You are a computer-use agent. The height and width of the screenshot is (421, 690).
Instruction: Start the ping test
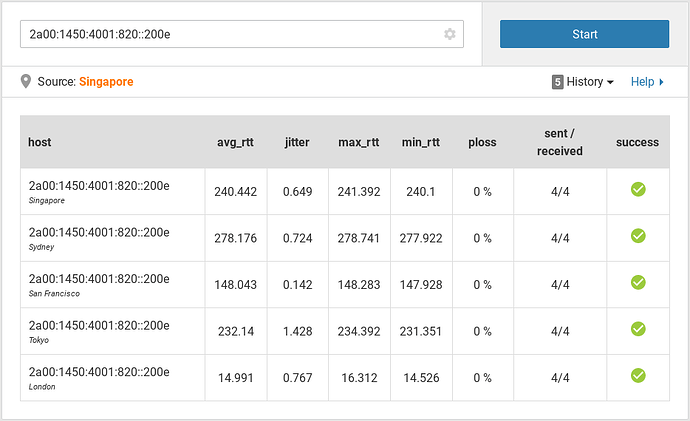click(x=584, y=34)
